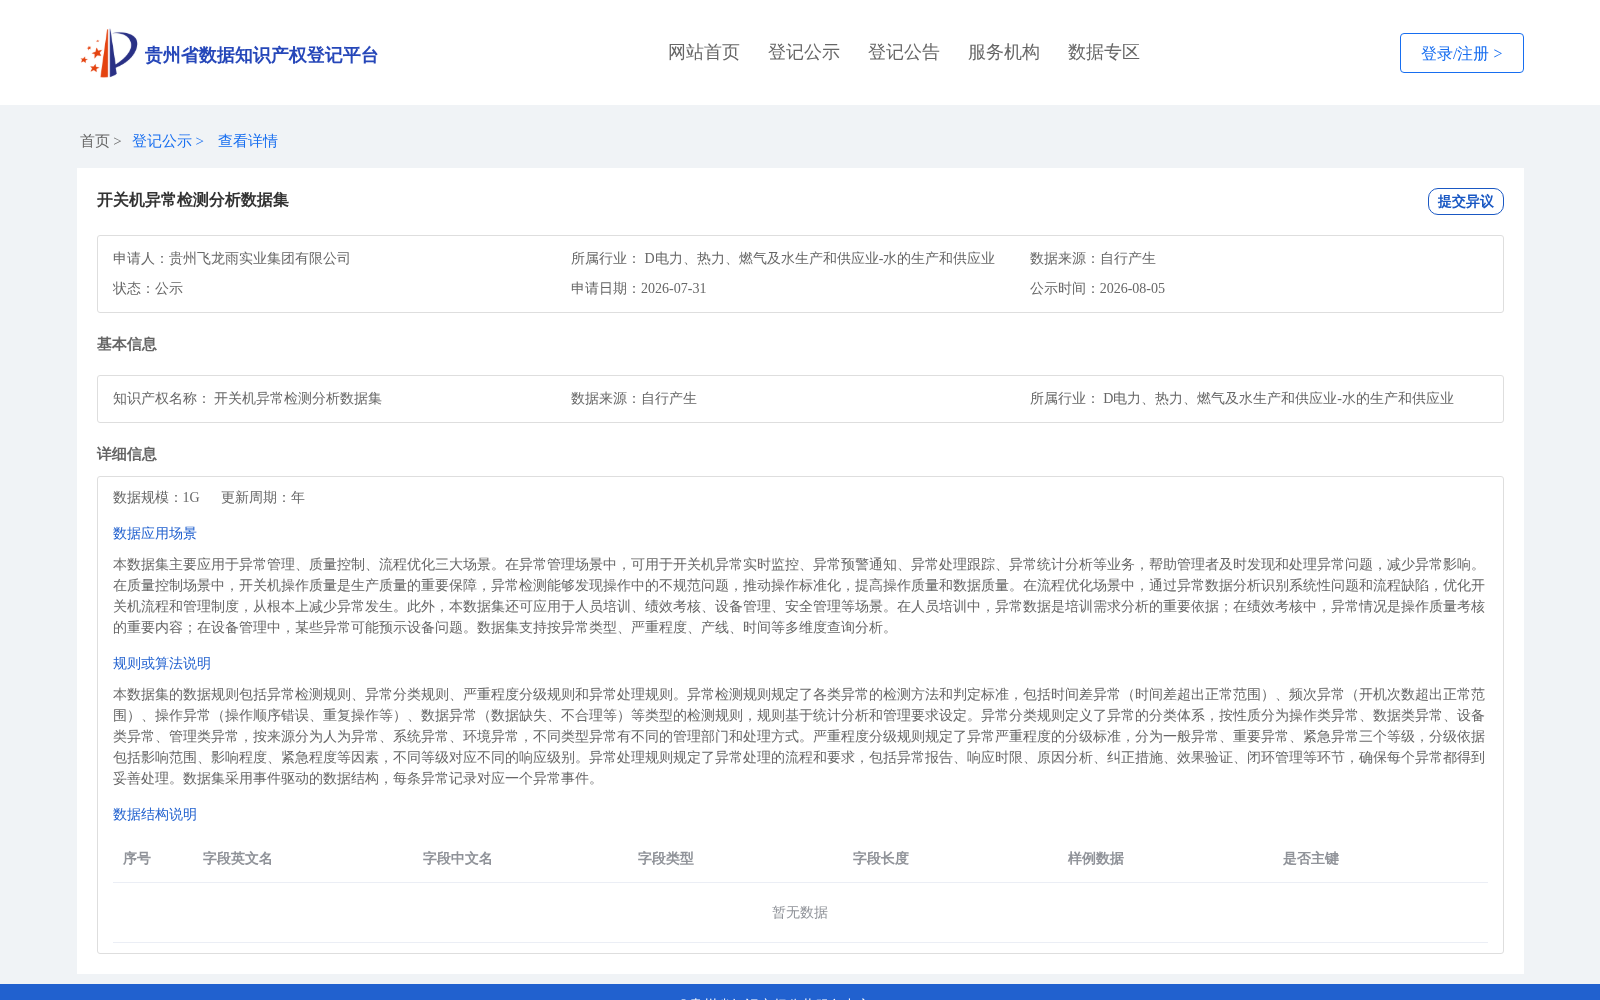1600x1000 pixels.
Task: Click 公示时间：2026-08-05
Action: pyautogui.click(x=1097, y=288)
